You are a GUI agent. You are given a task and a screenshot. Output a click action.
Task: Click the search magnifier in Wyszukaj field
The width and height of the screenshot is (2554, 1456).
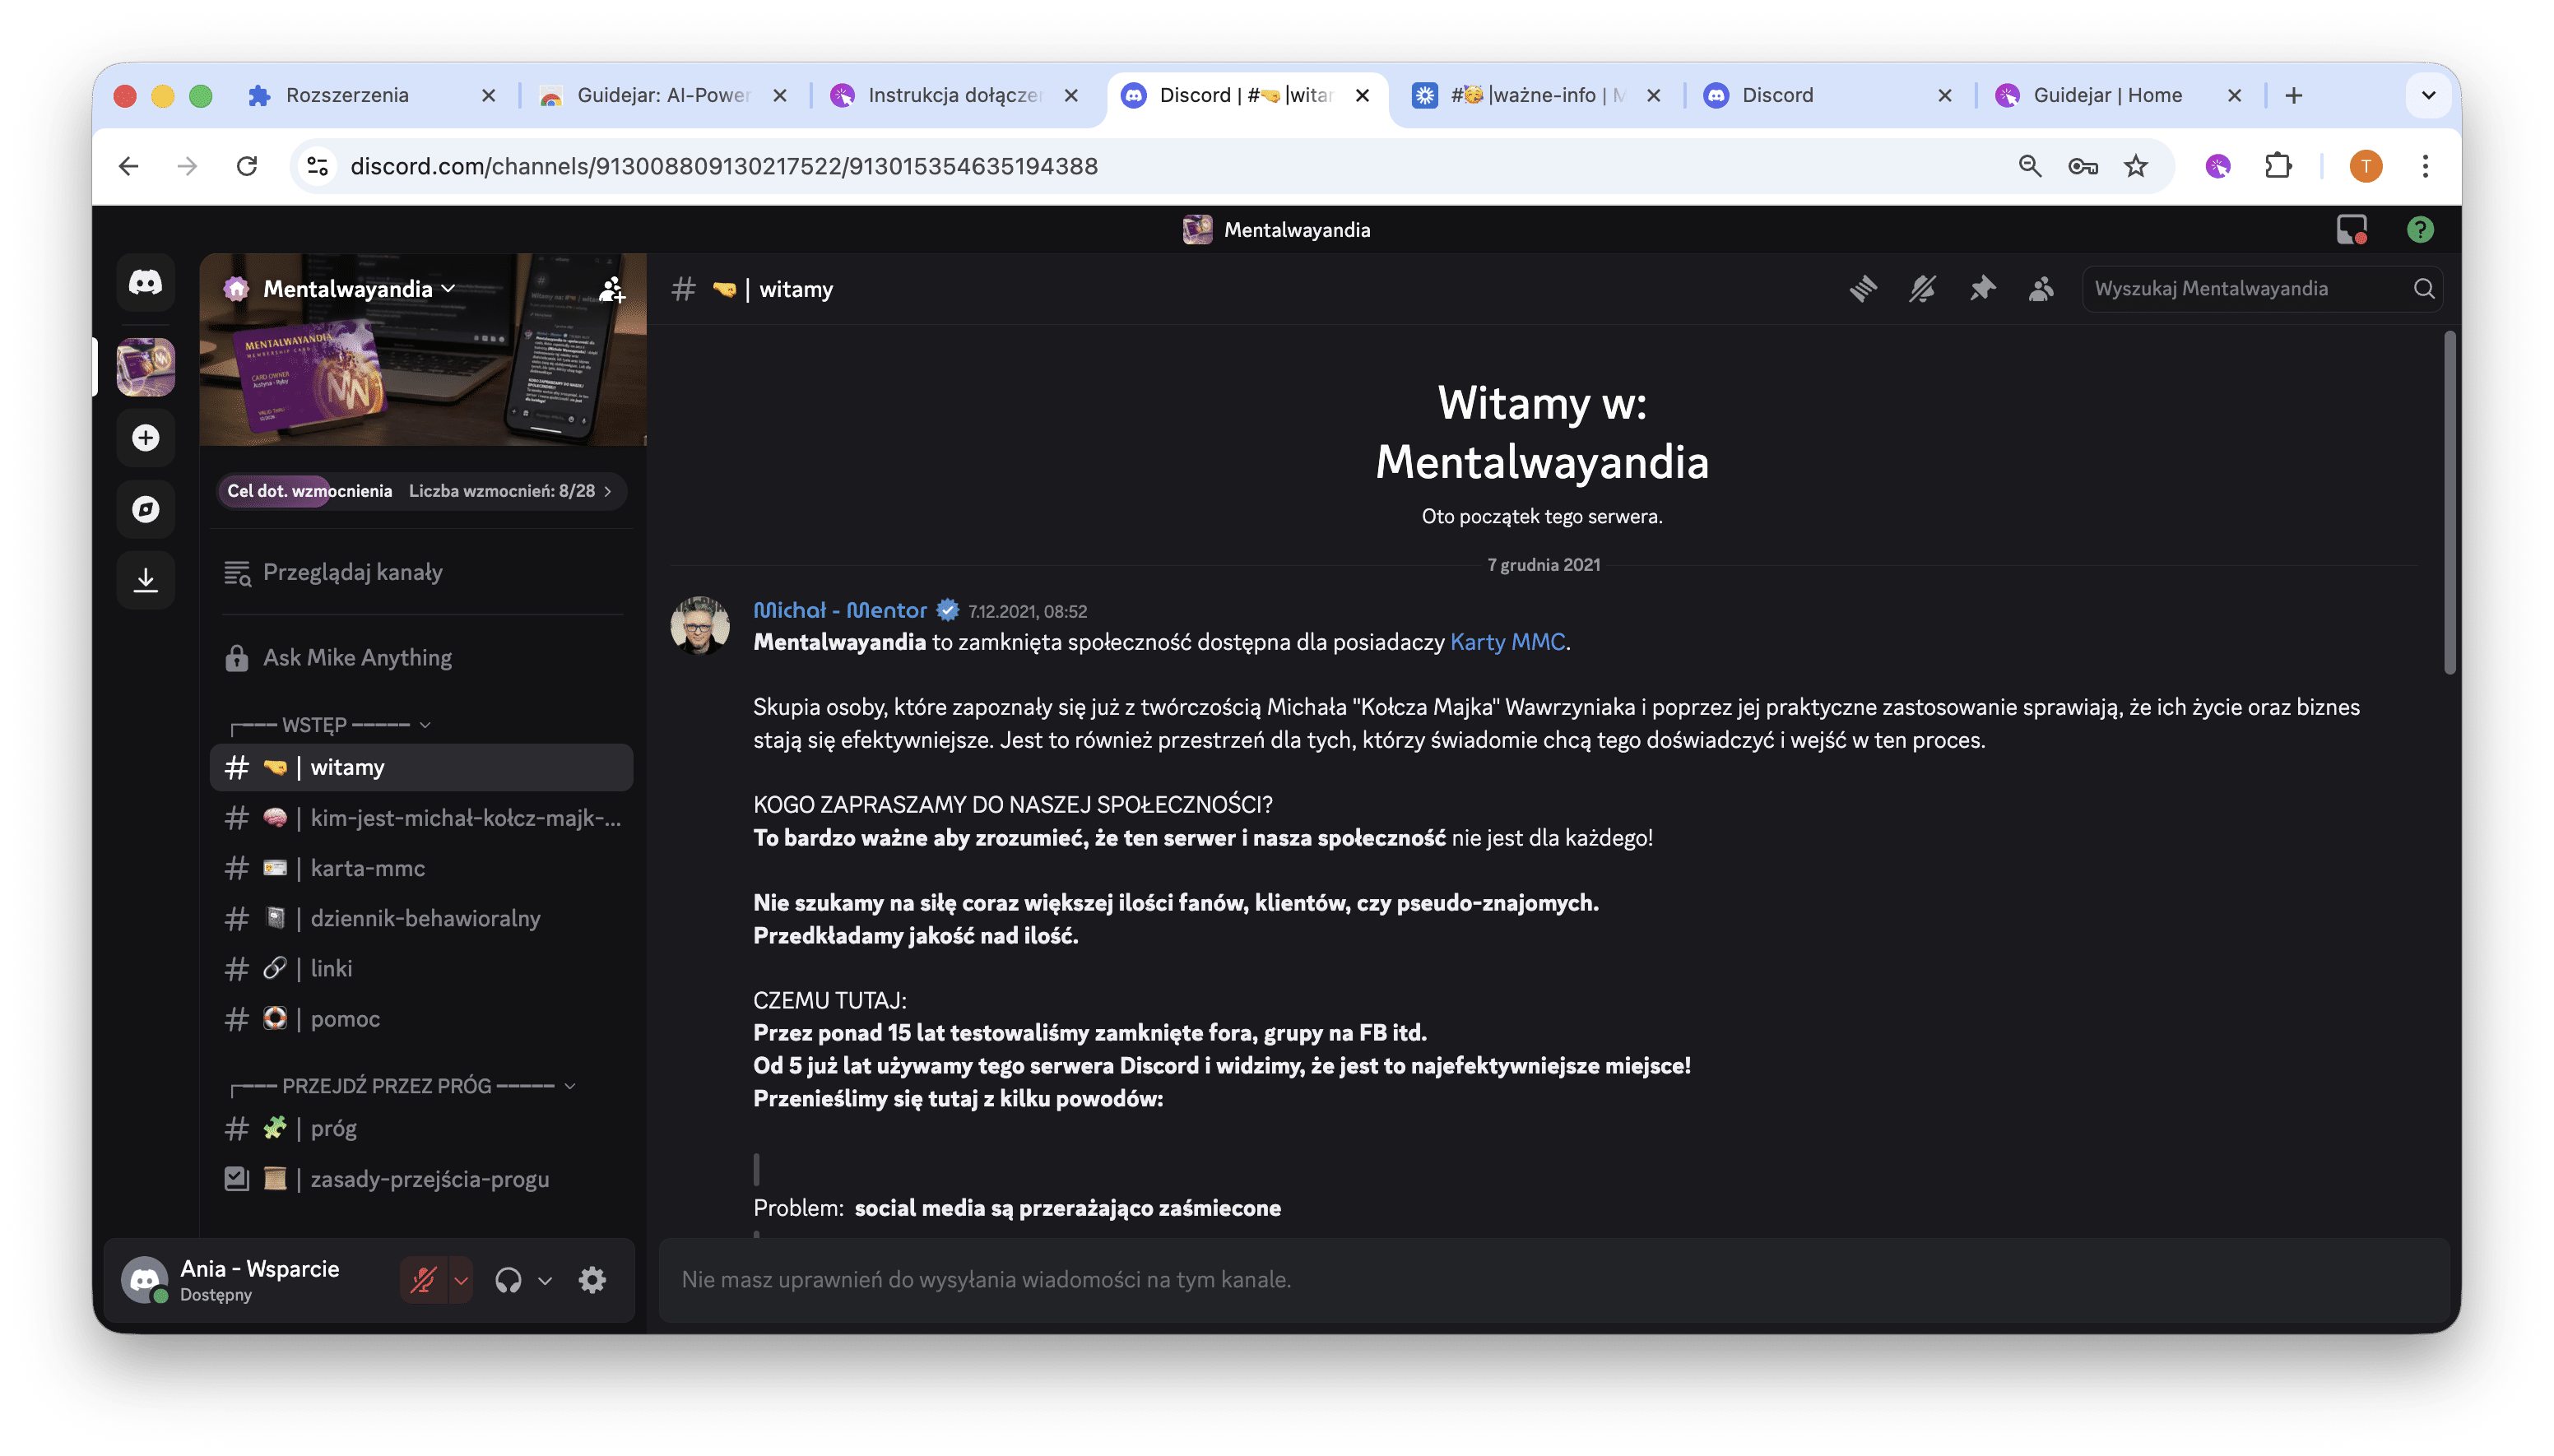click(2423, 289)
